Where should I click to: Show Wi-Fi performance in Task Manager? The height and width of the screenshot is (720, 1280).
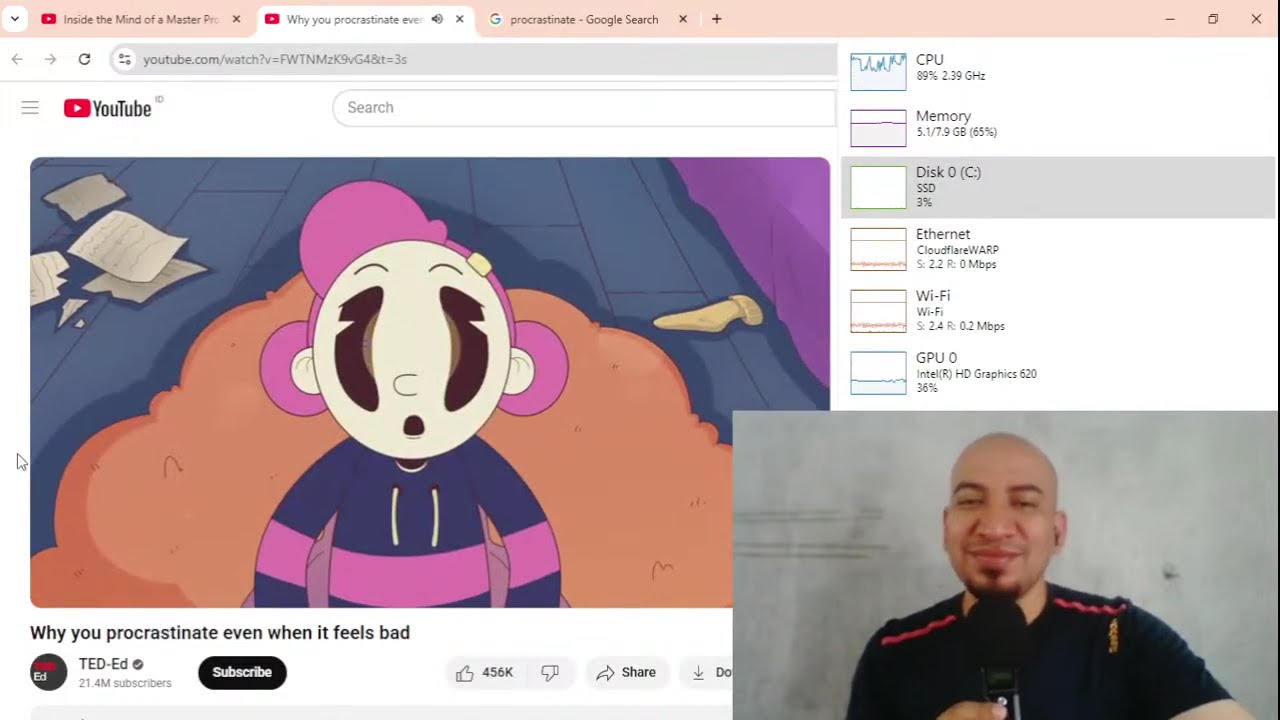(x=1058, y=311)
